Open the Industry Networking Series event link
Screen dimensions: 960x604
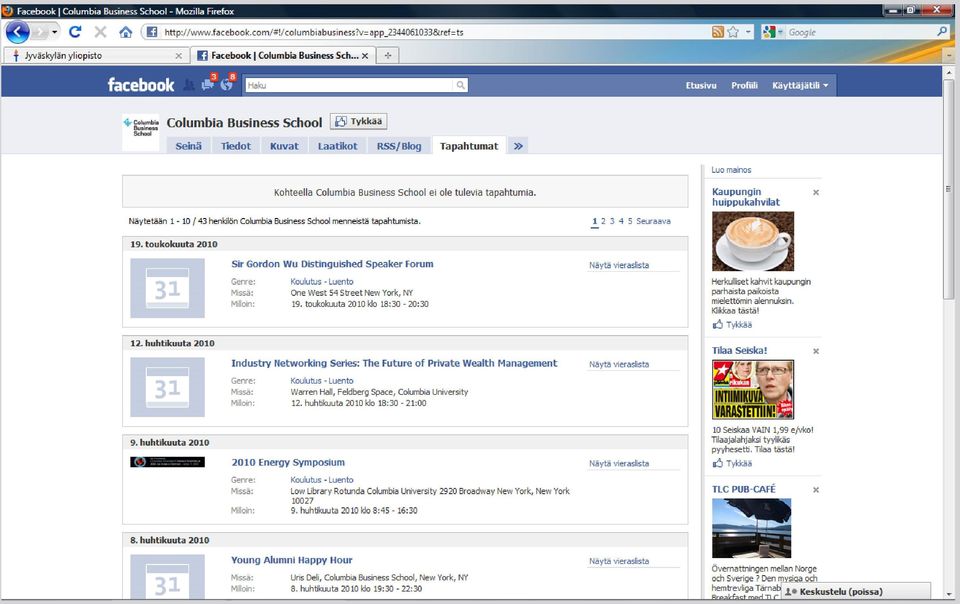tap(394, 363)
